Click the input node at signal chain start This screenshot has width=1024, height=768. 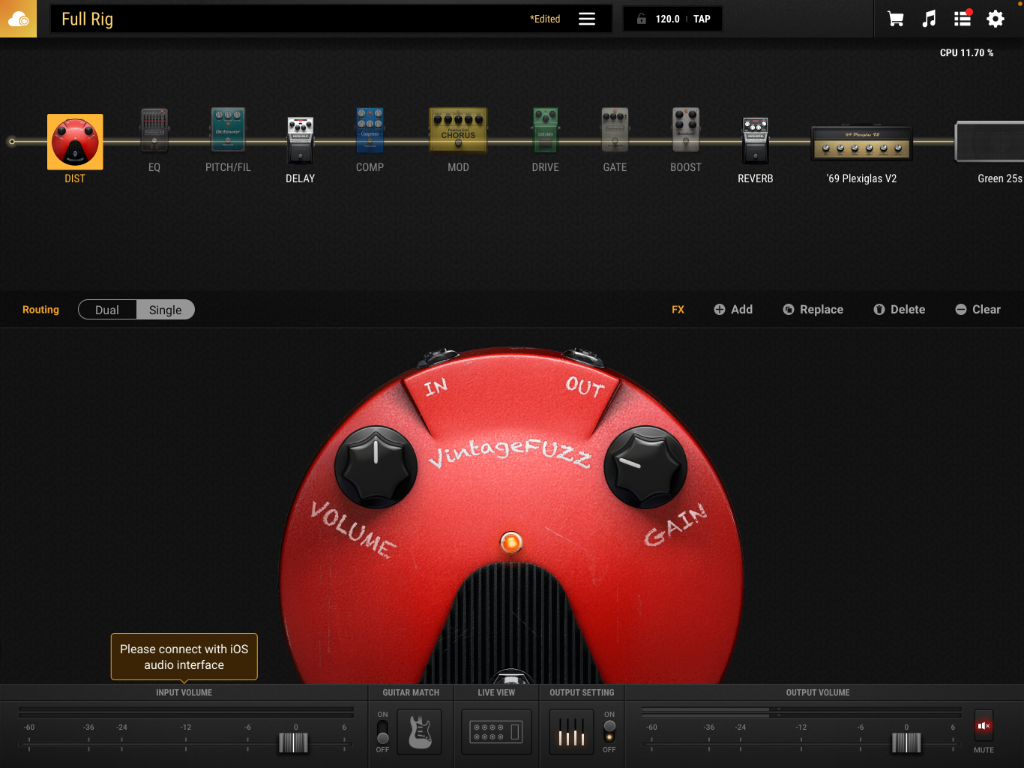[x=11, y=141]
